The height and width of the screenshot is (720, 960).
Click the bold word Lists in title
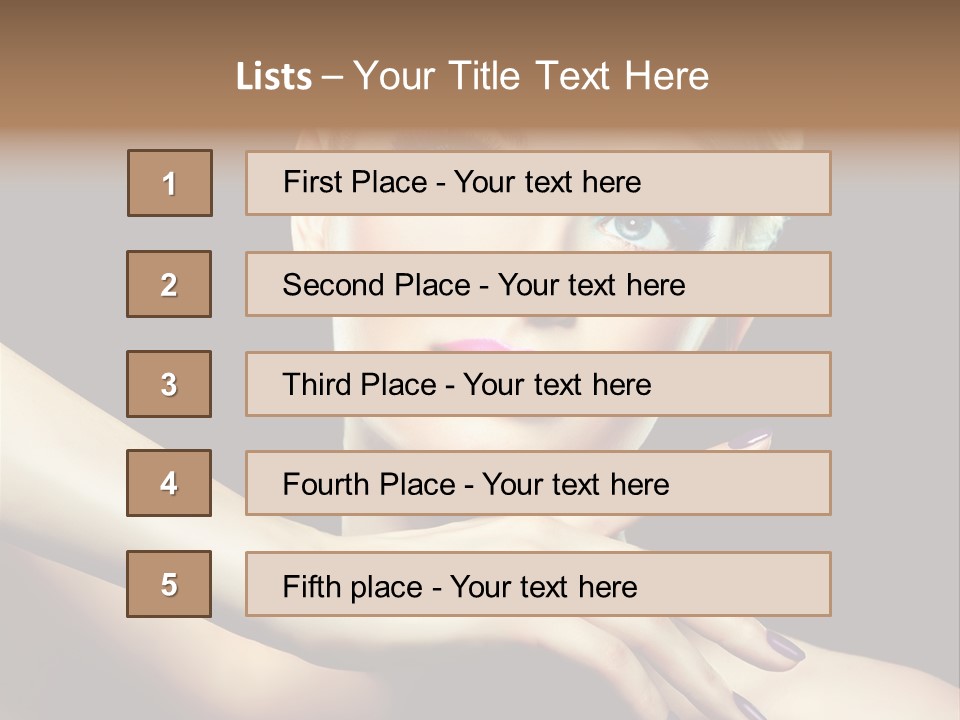pyautogui.click(x=273, y=77)
